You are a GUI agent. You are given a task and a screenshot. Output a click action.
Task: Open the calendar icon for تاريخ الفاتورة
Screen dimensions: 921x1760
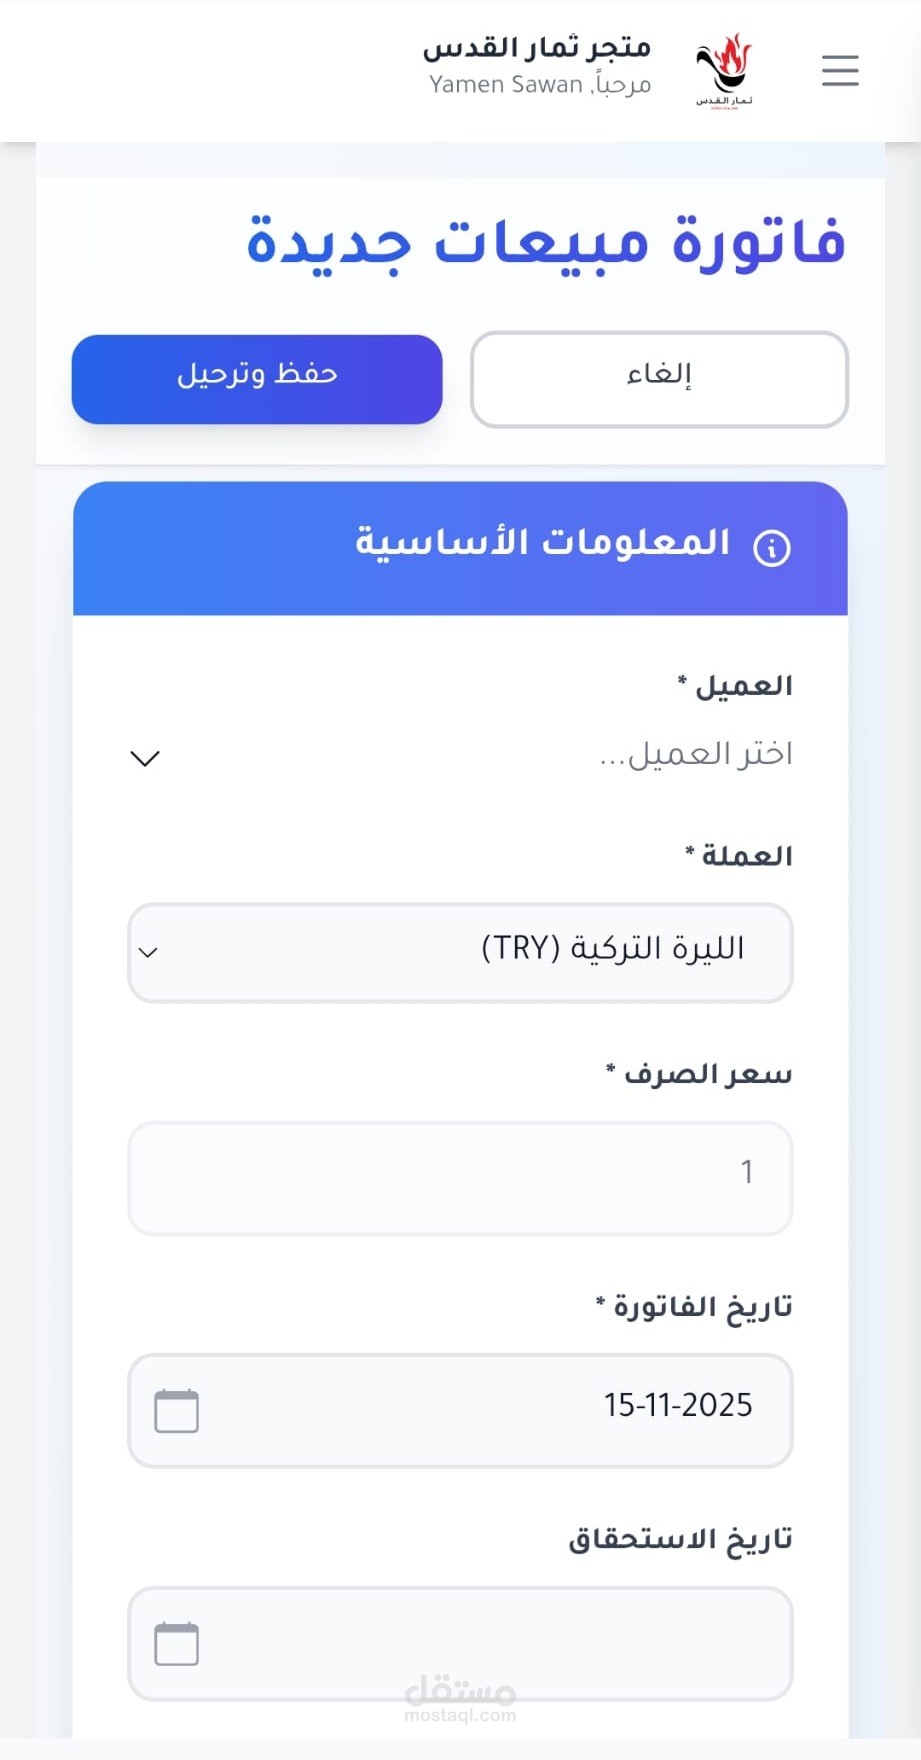177,1411
